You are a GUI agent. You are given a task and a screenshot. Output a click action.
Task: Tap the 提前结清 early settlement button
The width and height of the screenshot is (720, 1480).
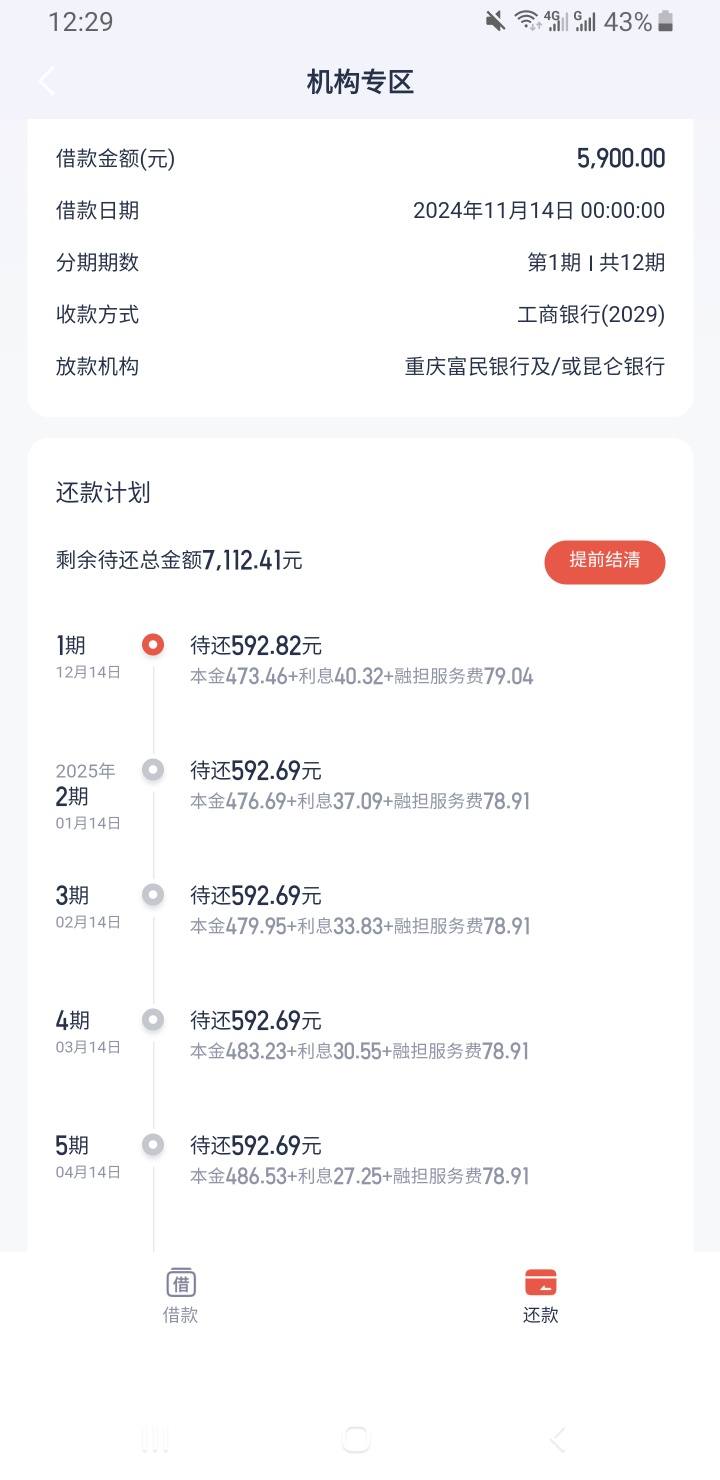(x=605, y=562)
